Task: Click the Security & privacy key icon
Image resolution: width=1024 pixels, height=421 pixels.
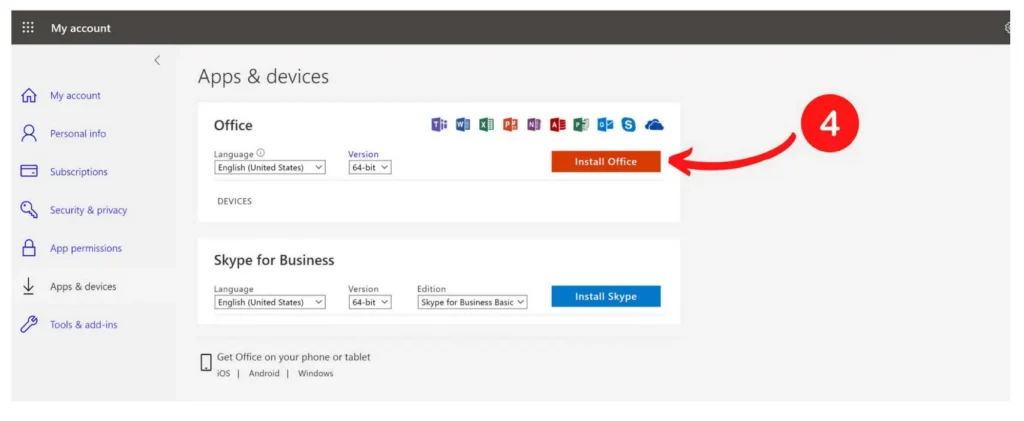Action: click(29, 210)
